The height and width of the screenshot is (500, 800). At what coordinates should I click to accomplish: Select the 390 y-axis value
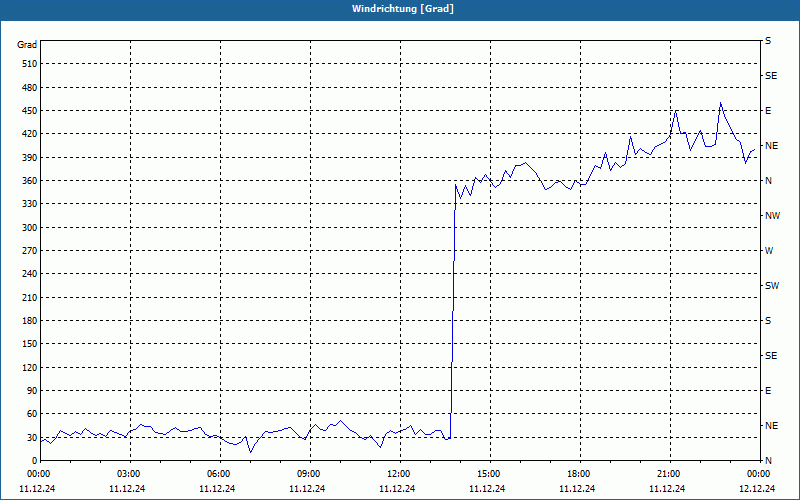pyautogui.click(x=30, y=157)
